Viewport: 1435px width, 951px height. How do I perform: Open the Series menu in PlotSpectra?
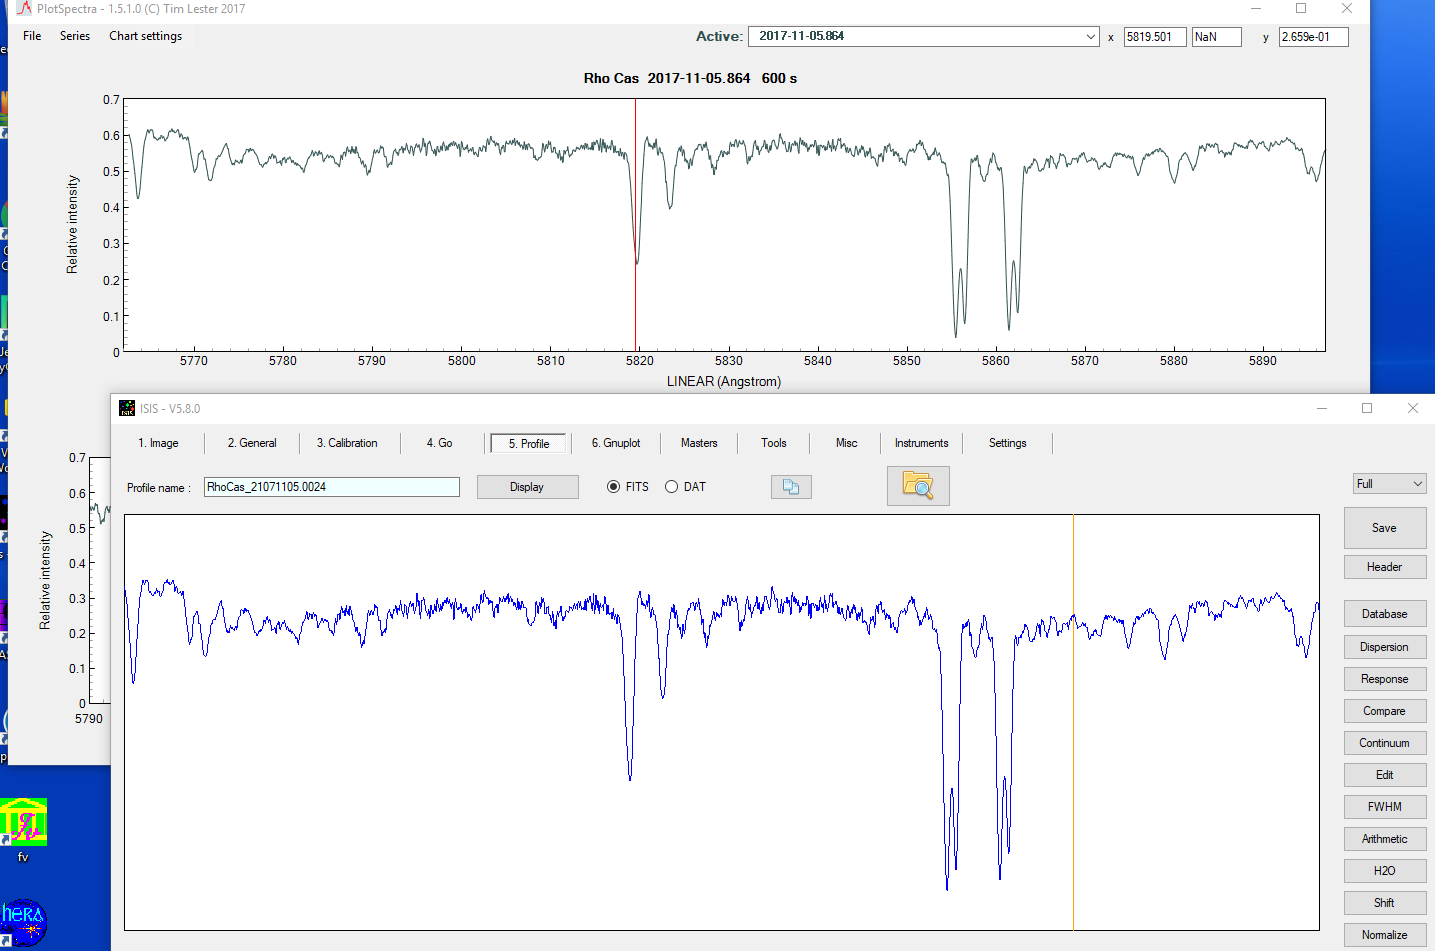click(x=75, y=36)
